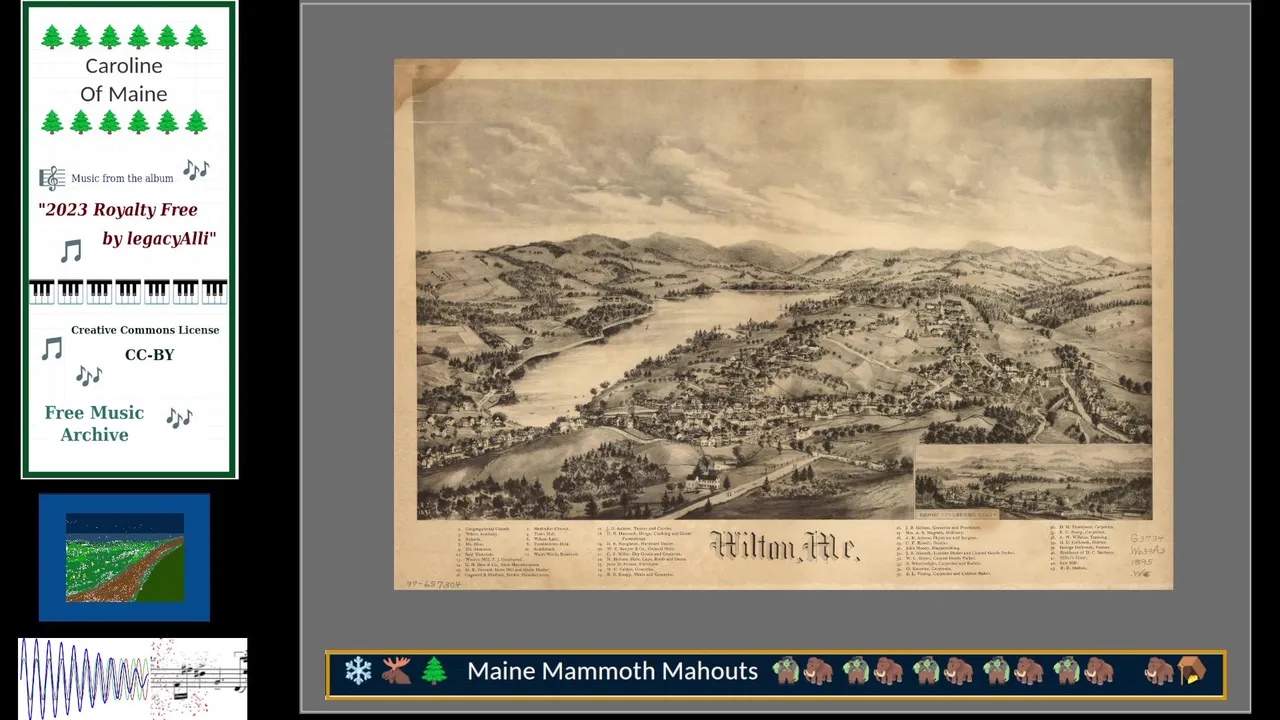Image resolution: width=1280 pixels, height=720 pixels.
Task: Click the music note left of CC-BY
Action: (x=52, y=348)
